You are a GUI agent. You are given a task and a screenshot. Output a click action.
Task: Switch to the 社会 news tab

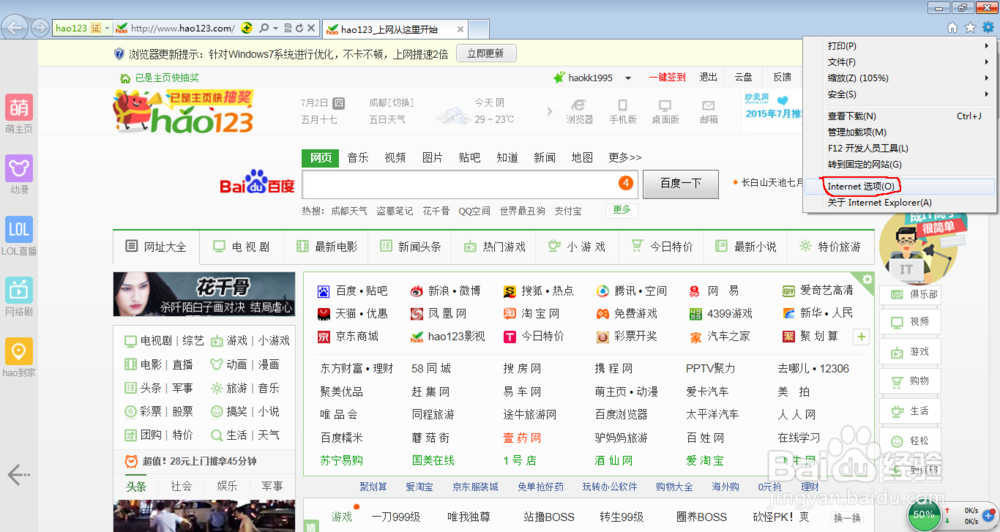(181, 486)
